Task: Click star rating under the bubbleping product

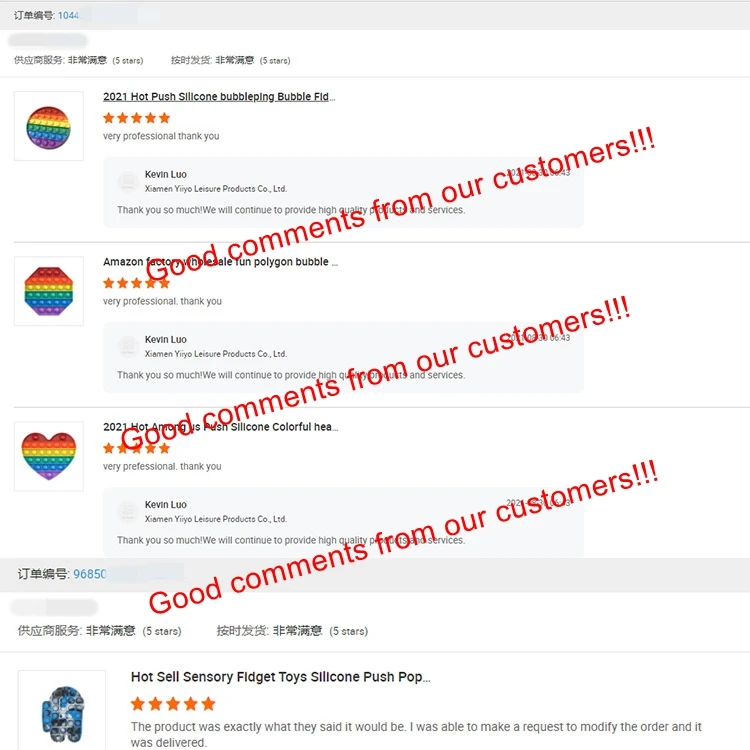Action: [x=137, y=118]
